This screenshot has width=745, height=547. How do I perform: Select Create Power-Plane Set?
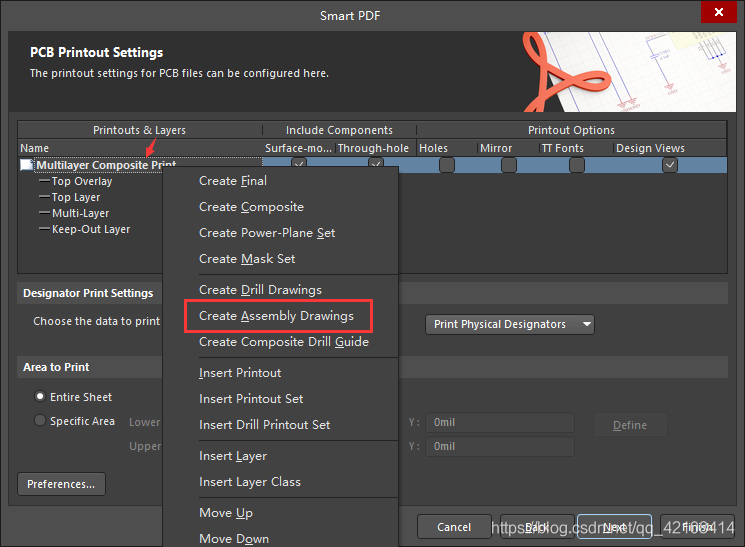(x=267, y=233)
